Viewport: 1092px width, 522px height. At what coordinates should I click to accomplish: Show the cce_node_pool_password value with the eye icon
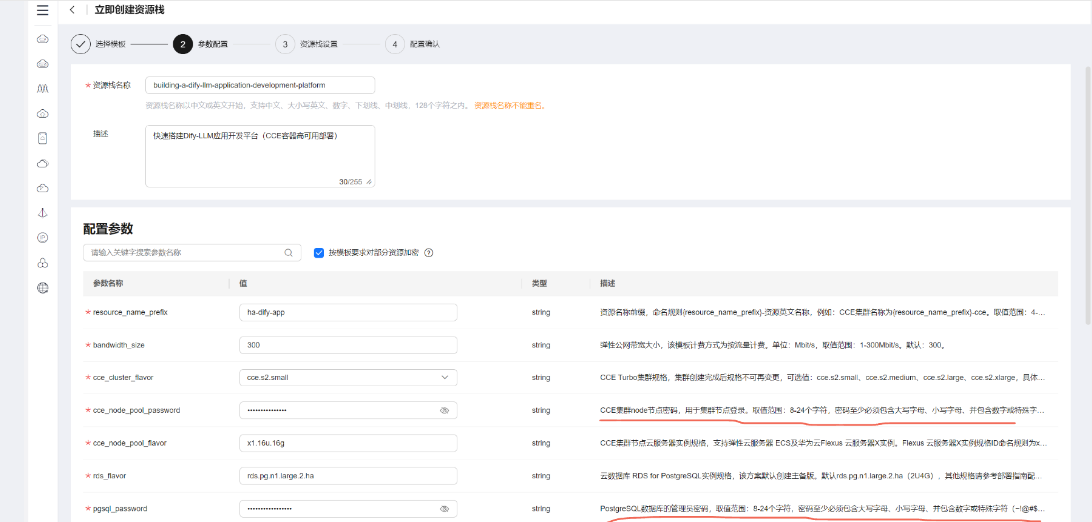pyautogui.click(x=444, y=410)
